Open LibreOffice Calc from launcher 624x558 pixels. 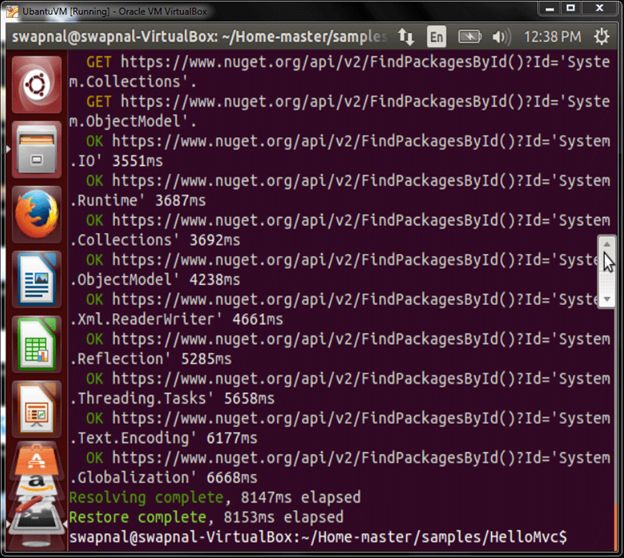click(x=37, y=344)
